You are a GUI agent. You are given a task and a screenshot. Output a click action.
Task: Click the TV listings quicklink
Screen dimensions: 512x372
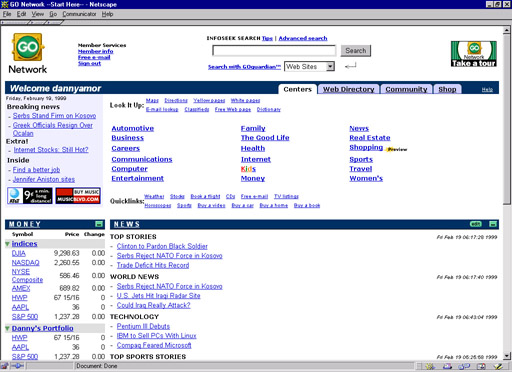click(286, 196)
